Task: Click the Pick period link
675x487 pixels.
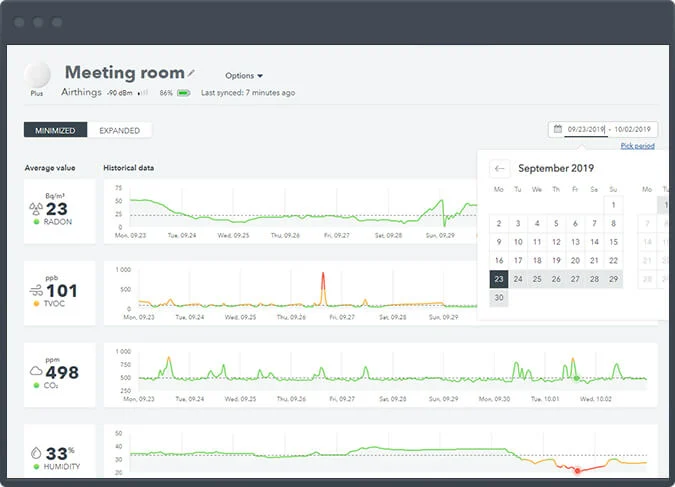Action: coord(637,146)
